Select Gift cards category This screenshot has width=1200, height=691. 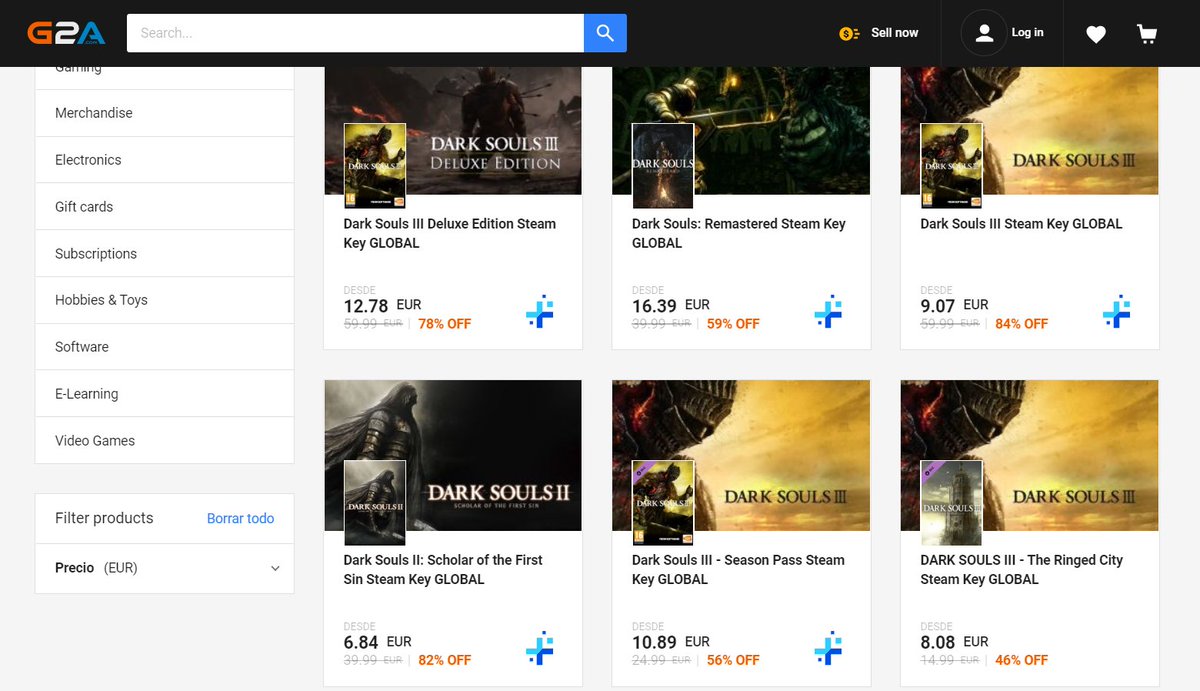(165, 207)
